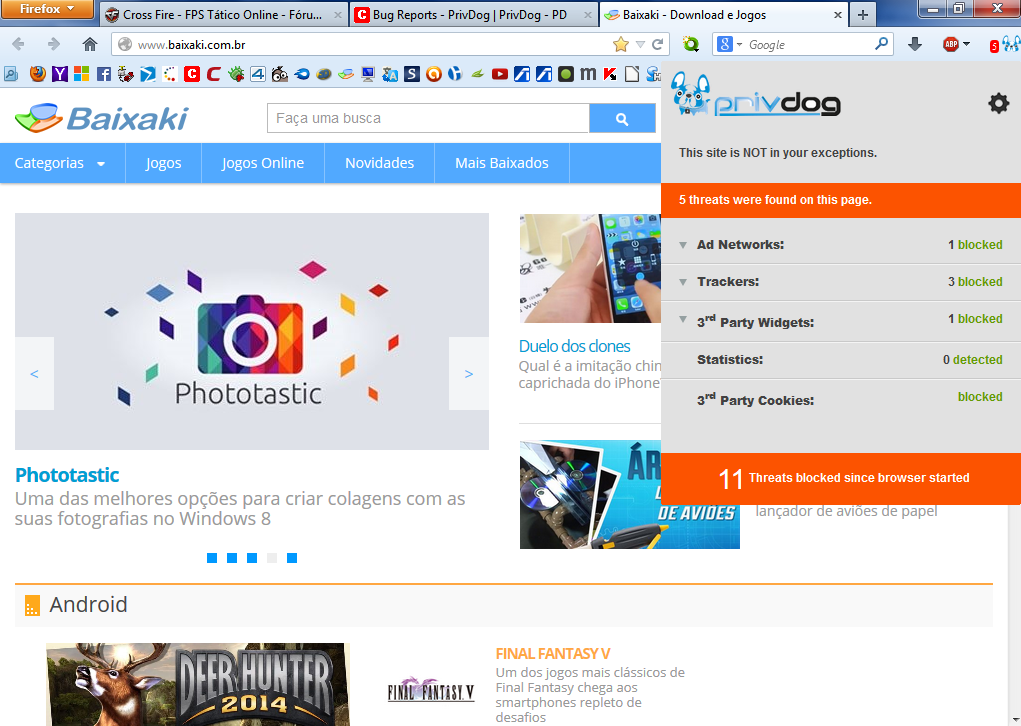Open the Facebook bookmark
The width and height of the screenshot is (1021, 726).
click(x=104, y=74)
